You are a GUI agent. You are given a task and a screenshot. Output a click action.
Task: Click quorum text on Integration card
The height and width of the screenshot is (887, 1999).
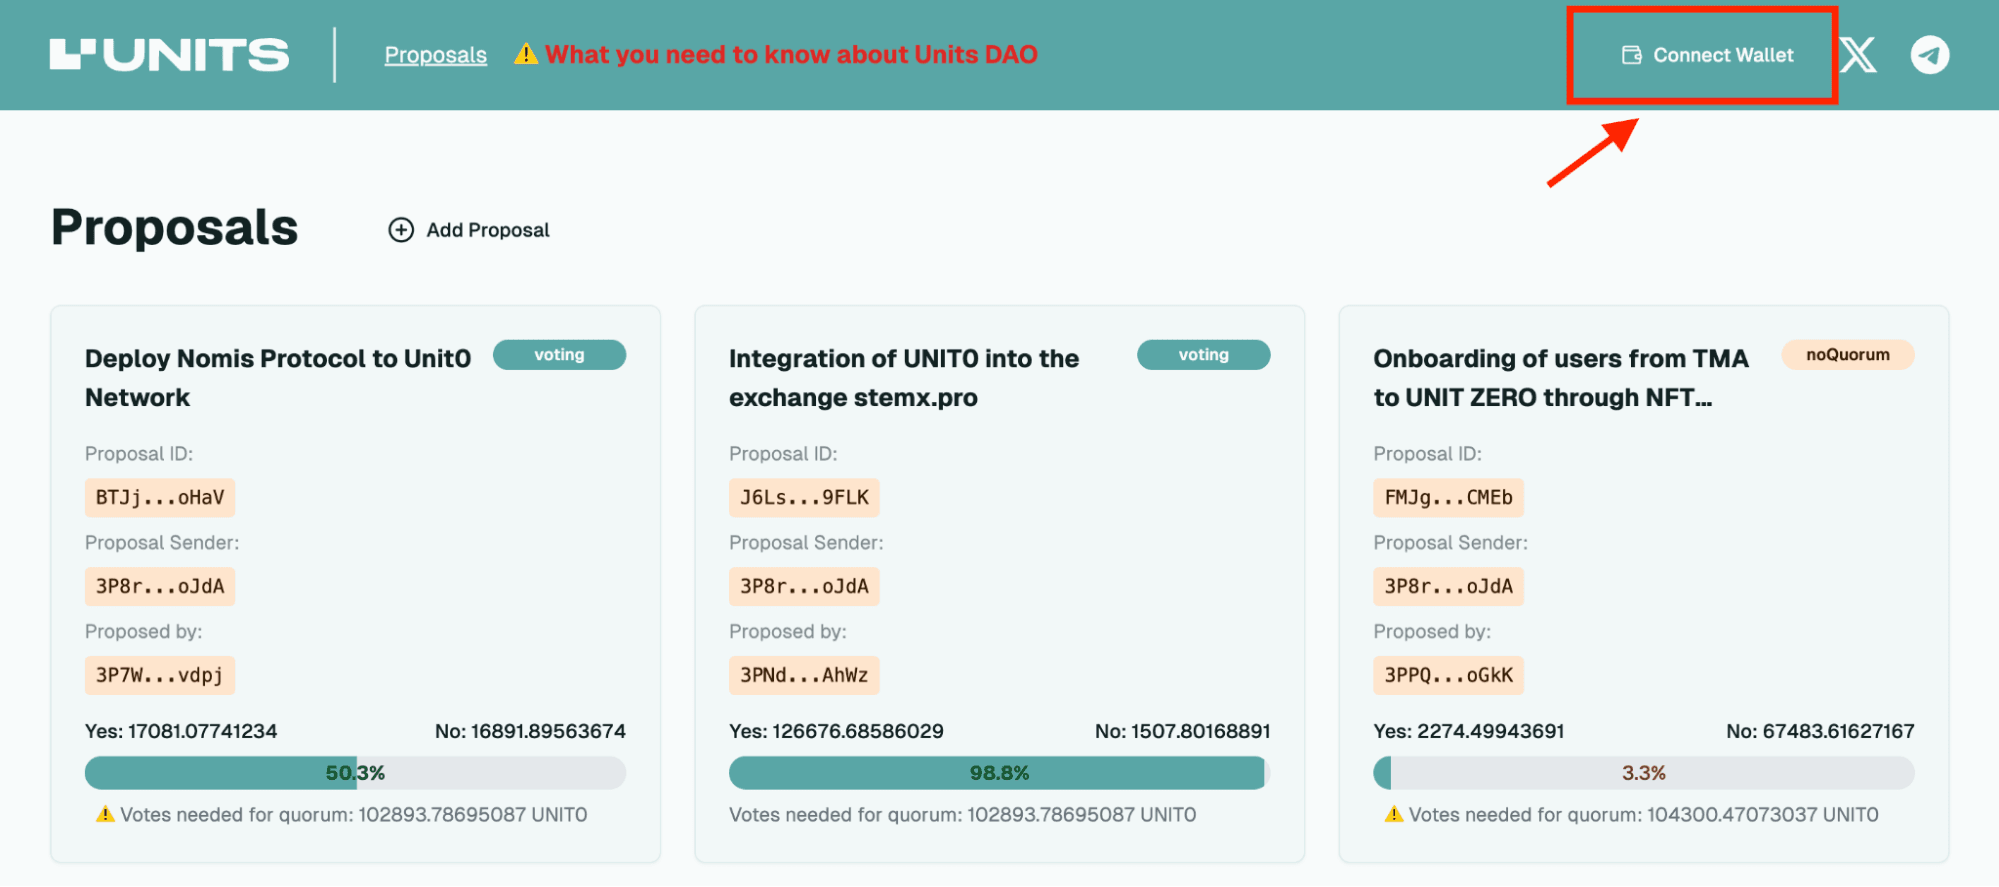point(962,815)
